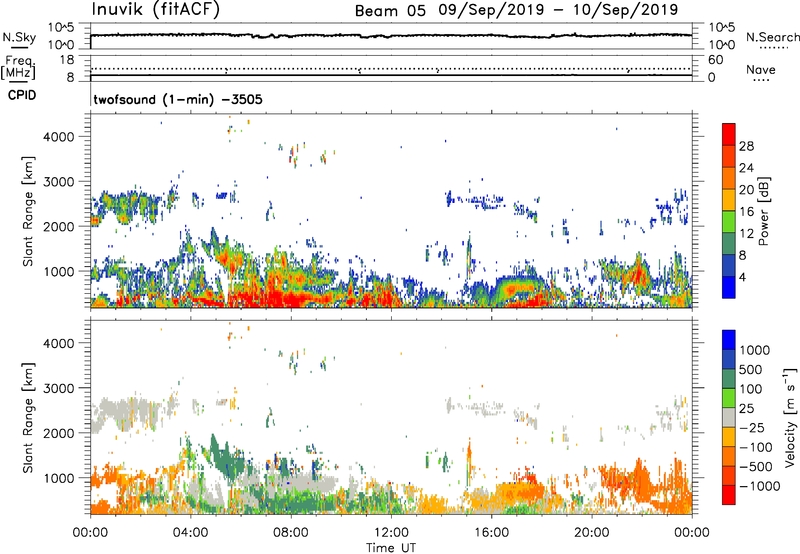
Task: Click the 'Freq. [MHz]' axis label
Action: (x=18, y=67)
